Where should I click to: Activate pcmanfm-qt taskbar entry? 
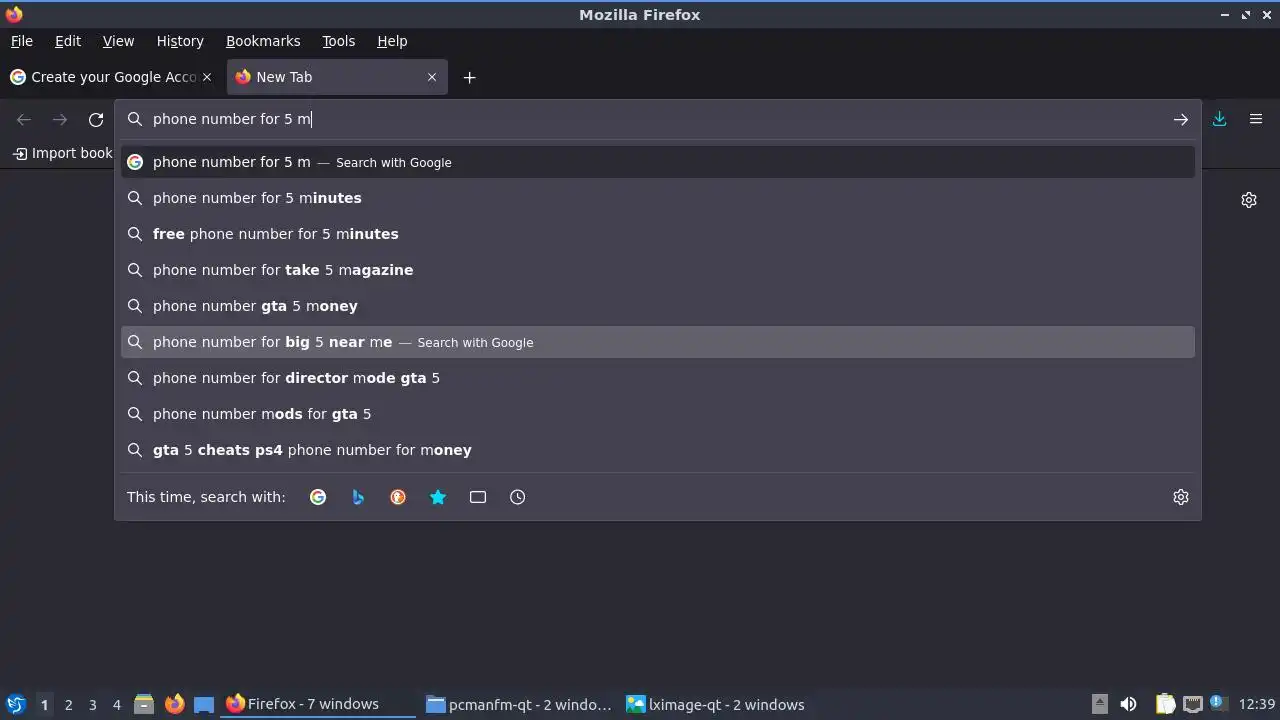tap(518, 704)
